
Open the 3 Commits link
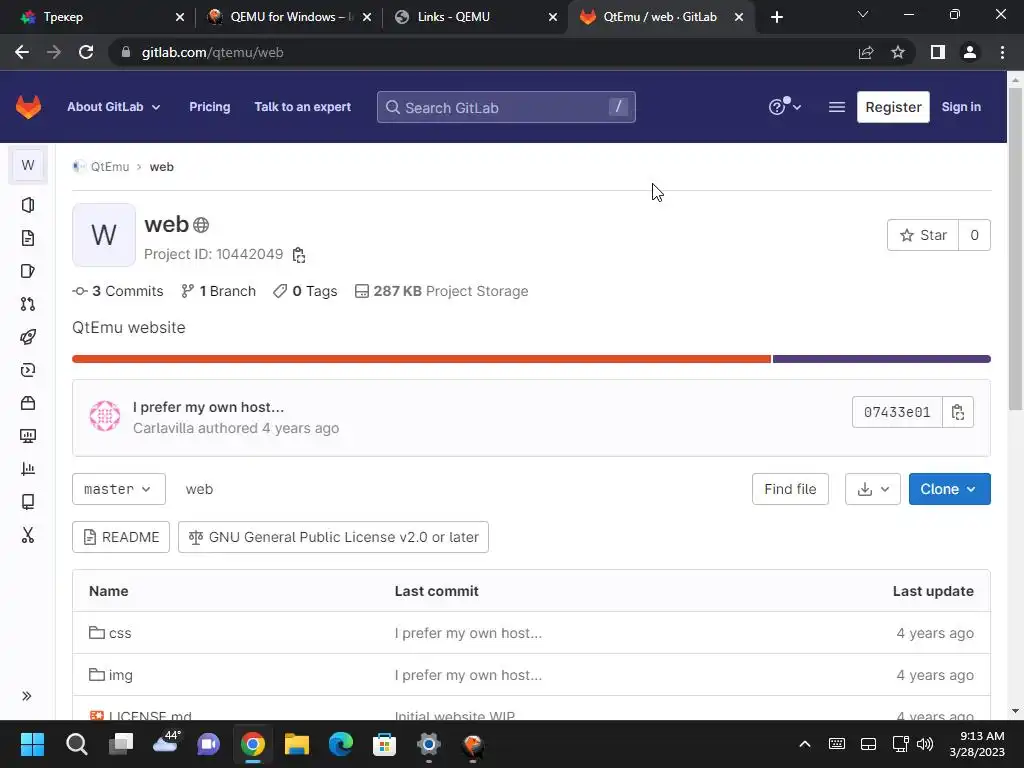click(x=118, y=291)
